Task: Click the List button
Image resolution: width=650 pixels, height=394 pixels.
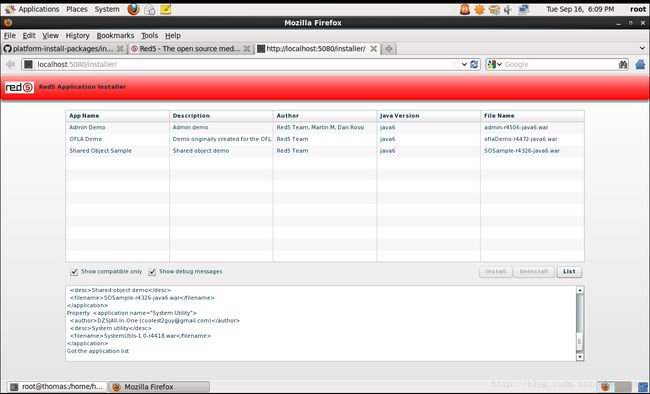Action: click(x=569, y=272)
